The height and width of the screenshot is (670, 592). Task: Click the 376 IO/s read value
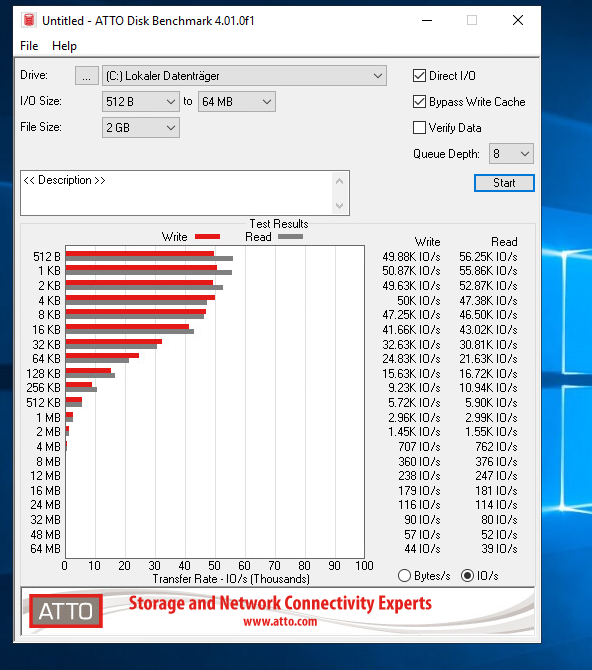[496, 462]
